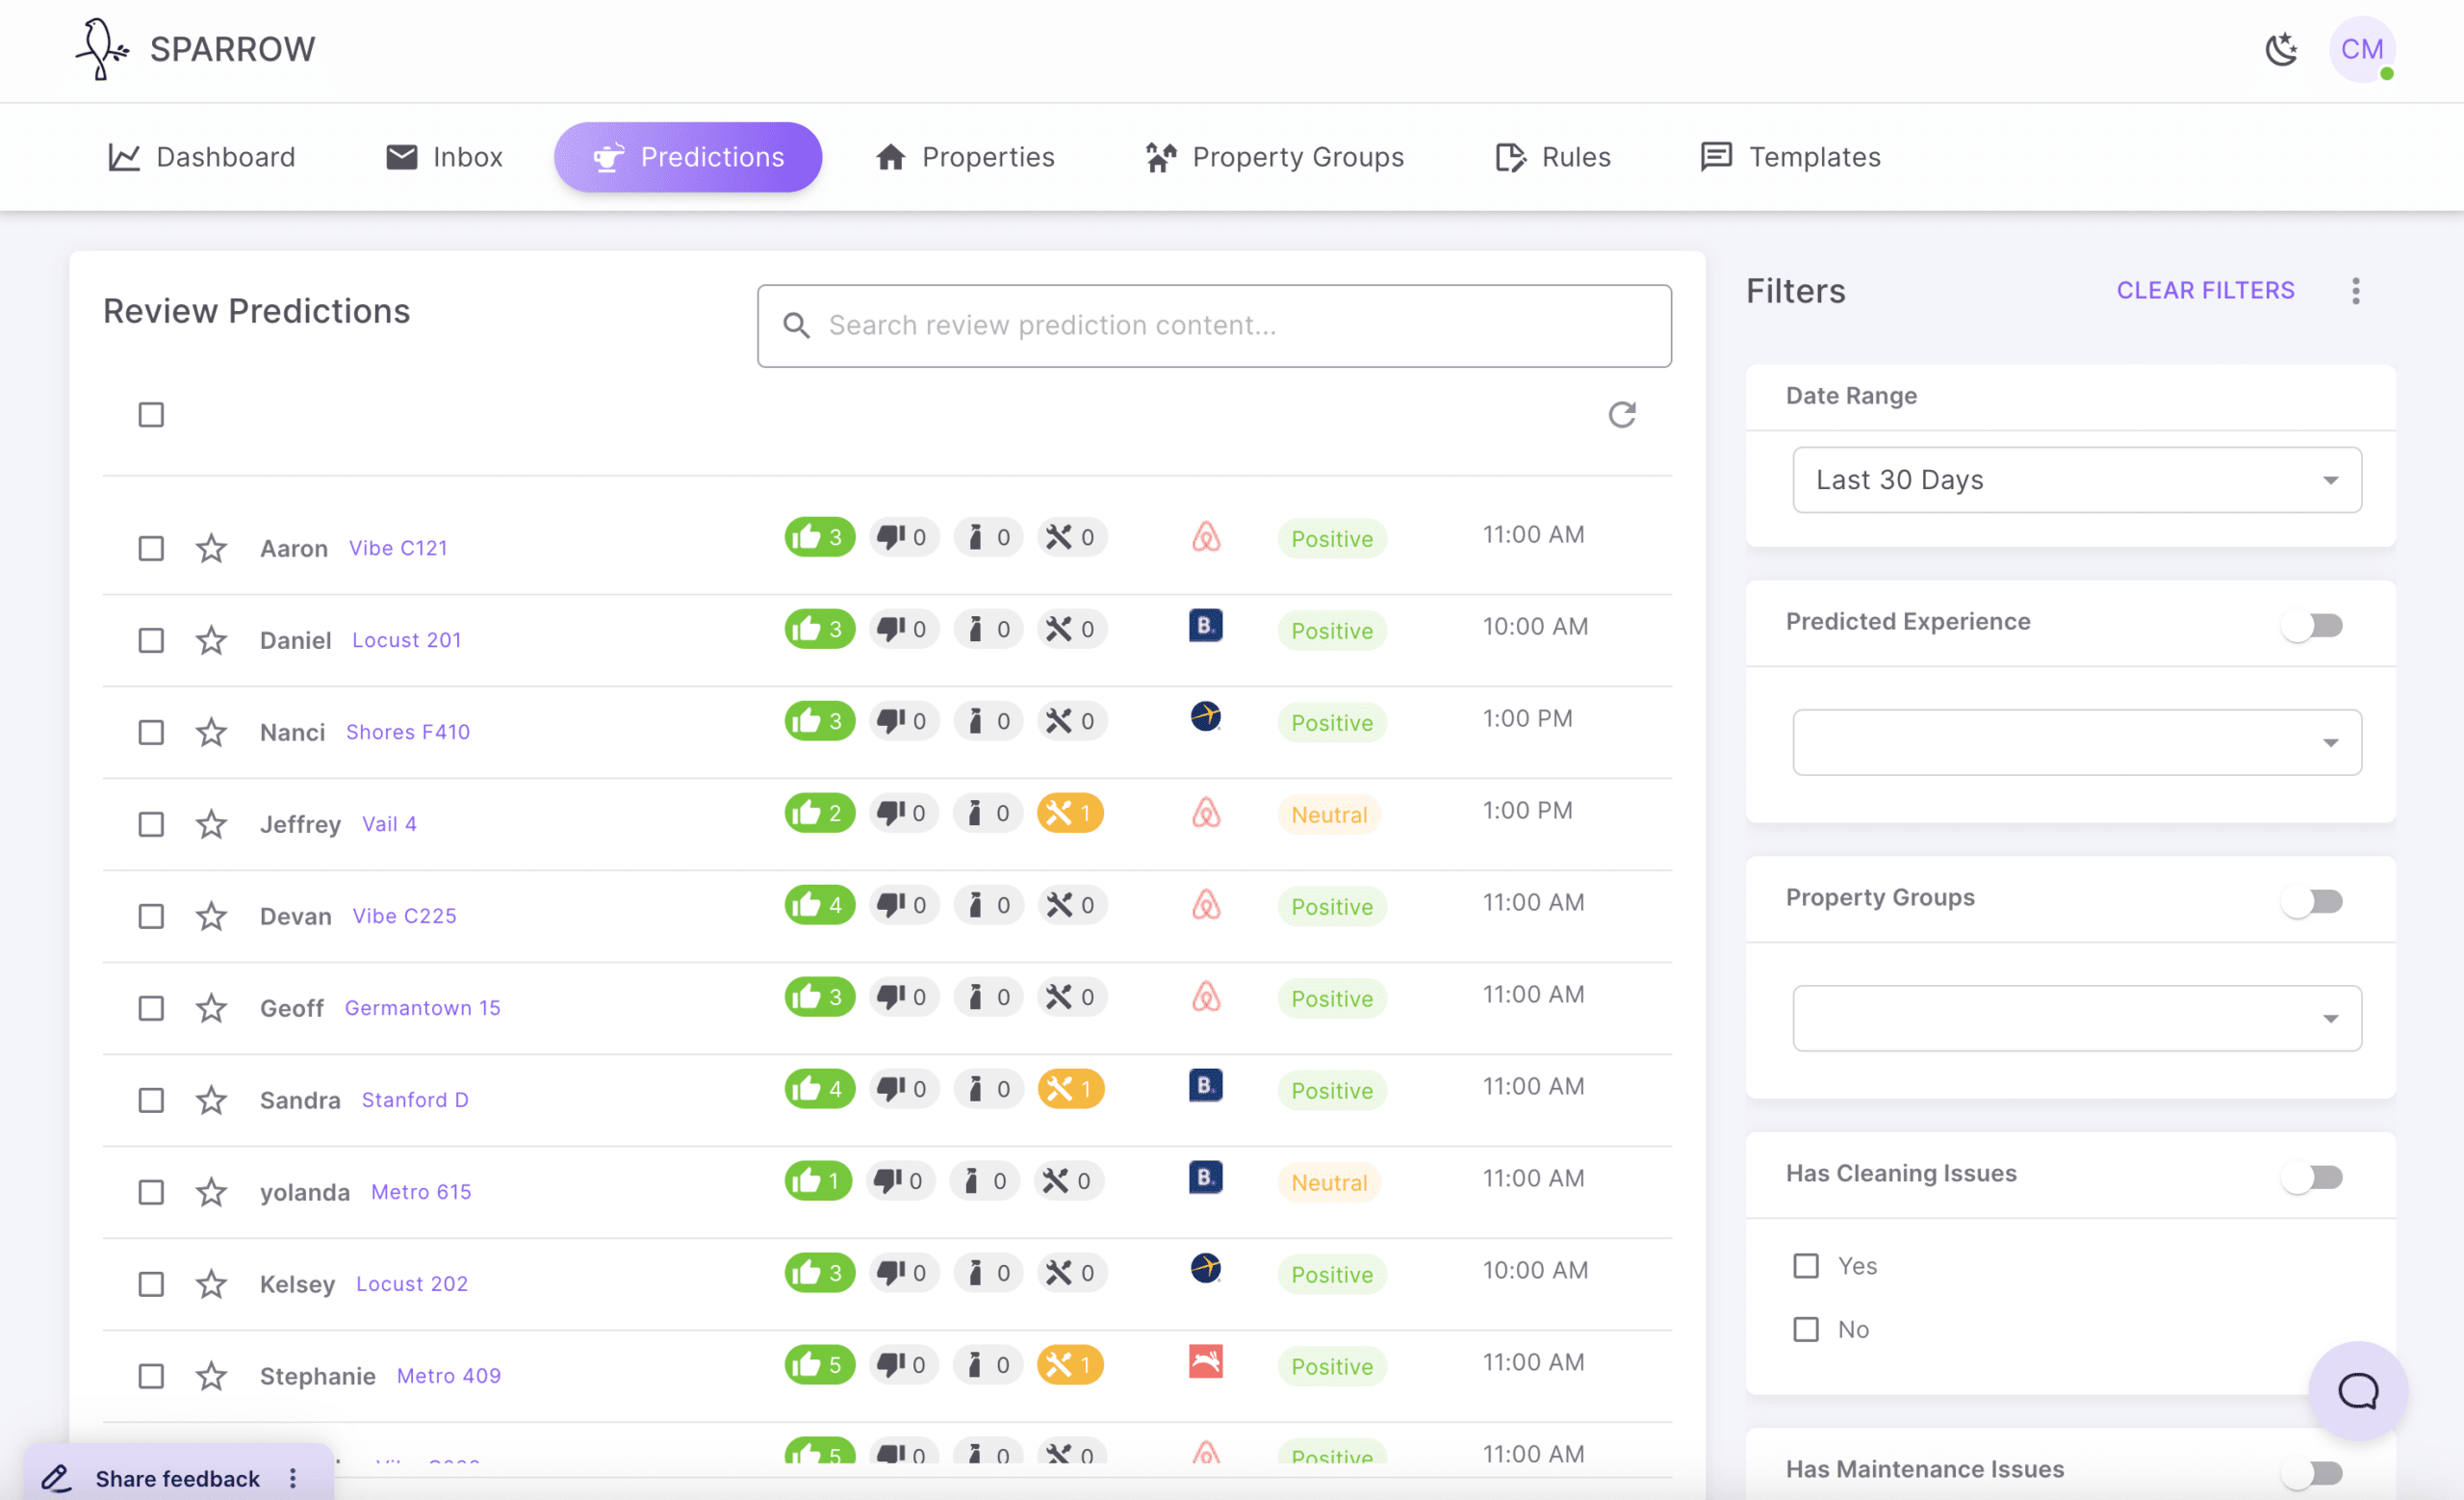The width and height of the screenshot is (2464, 1500).
Task: Go to the Rules tab
Action: [1553, 157]
